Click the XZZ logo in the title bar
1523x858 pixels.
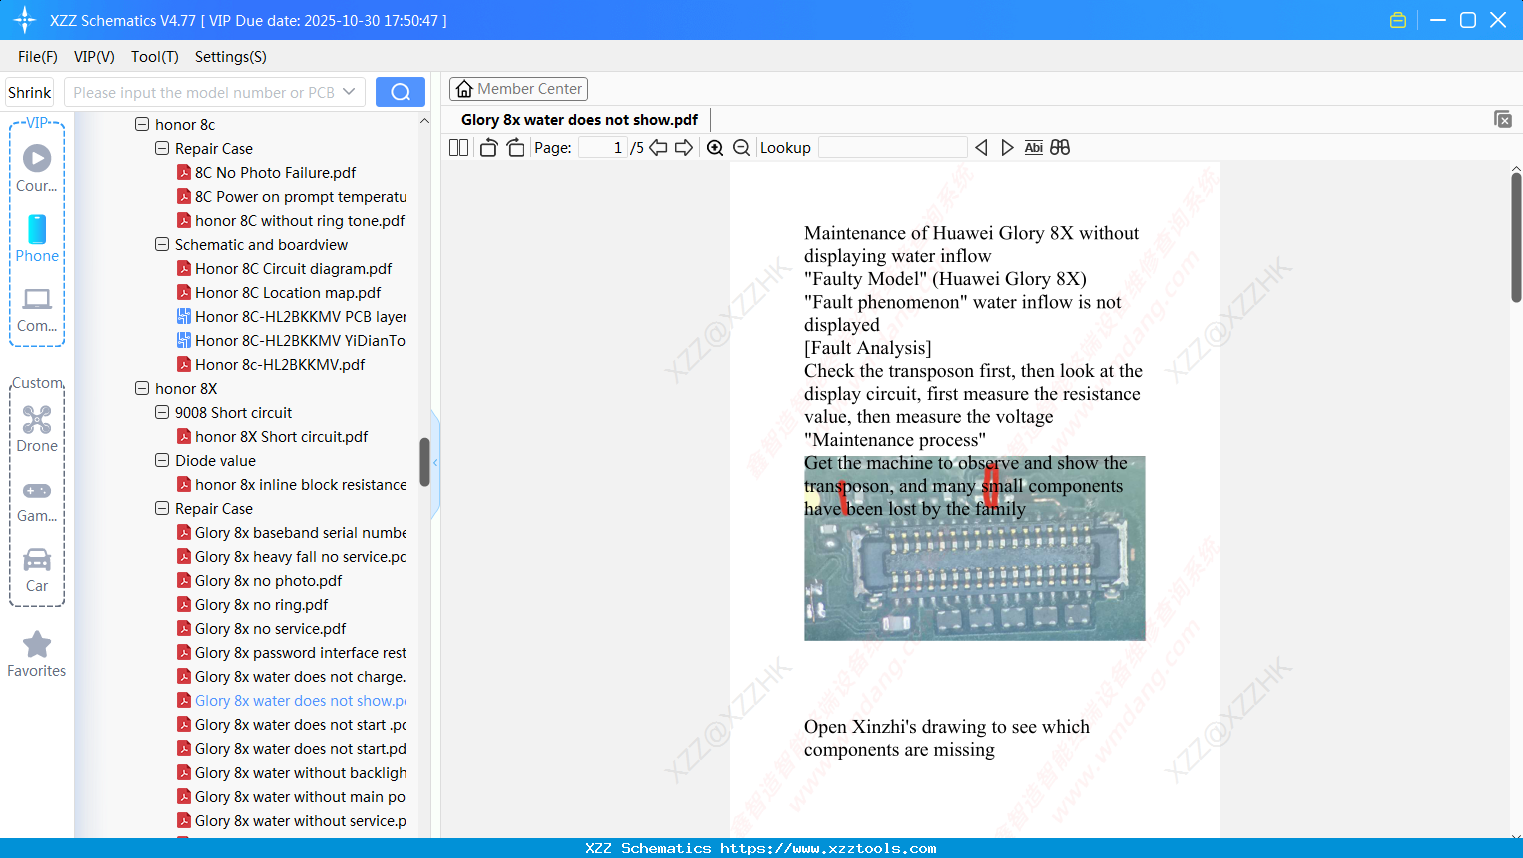[24, 20]
